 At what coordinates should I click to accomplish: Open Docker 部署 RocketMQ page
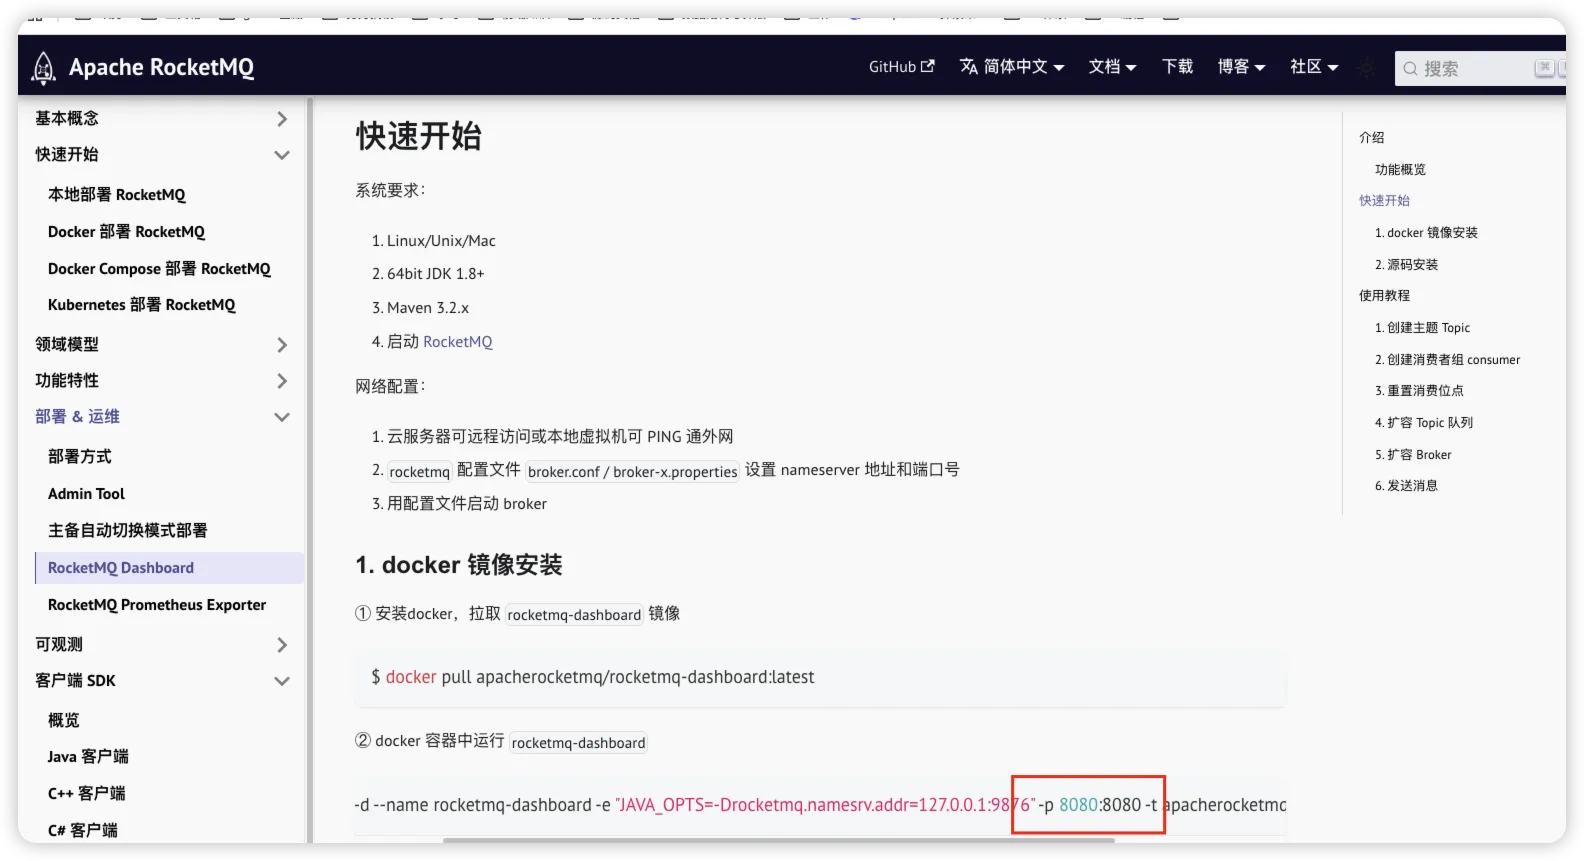click(126, 232)
